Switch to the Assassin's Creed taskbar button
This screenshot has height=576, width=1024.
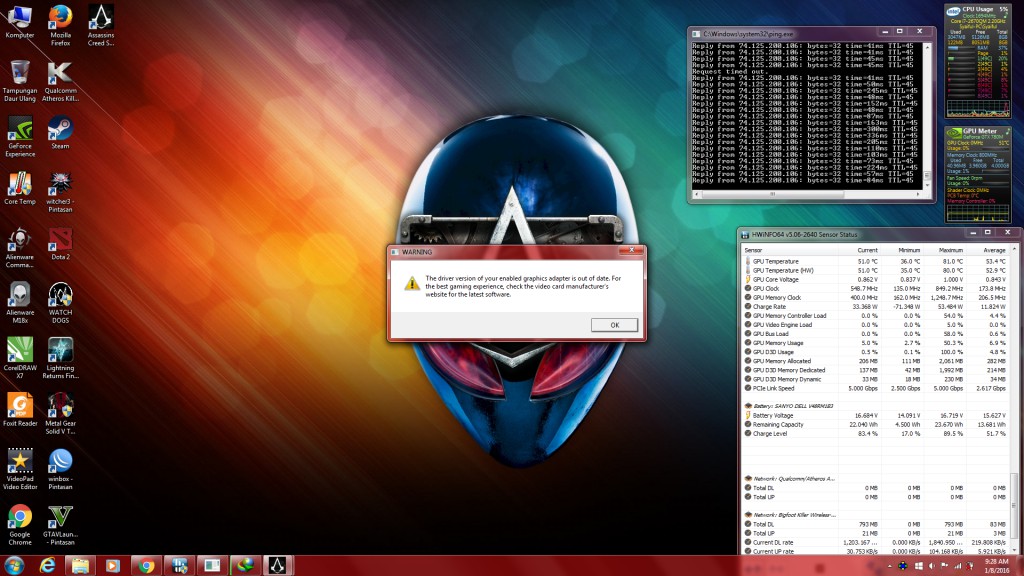[278, 566]
